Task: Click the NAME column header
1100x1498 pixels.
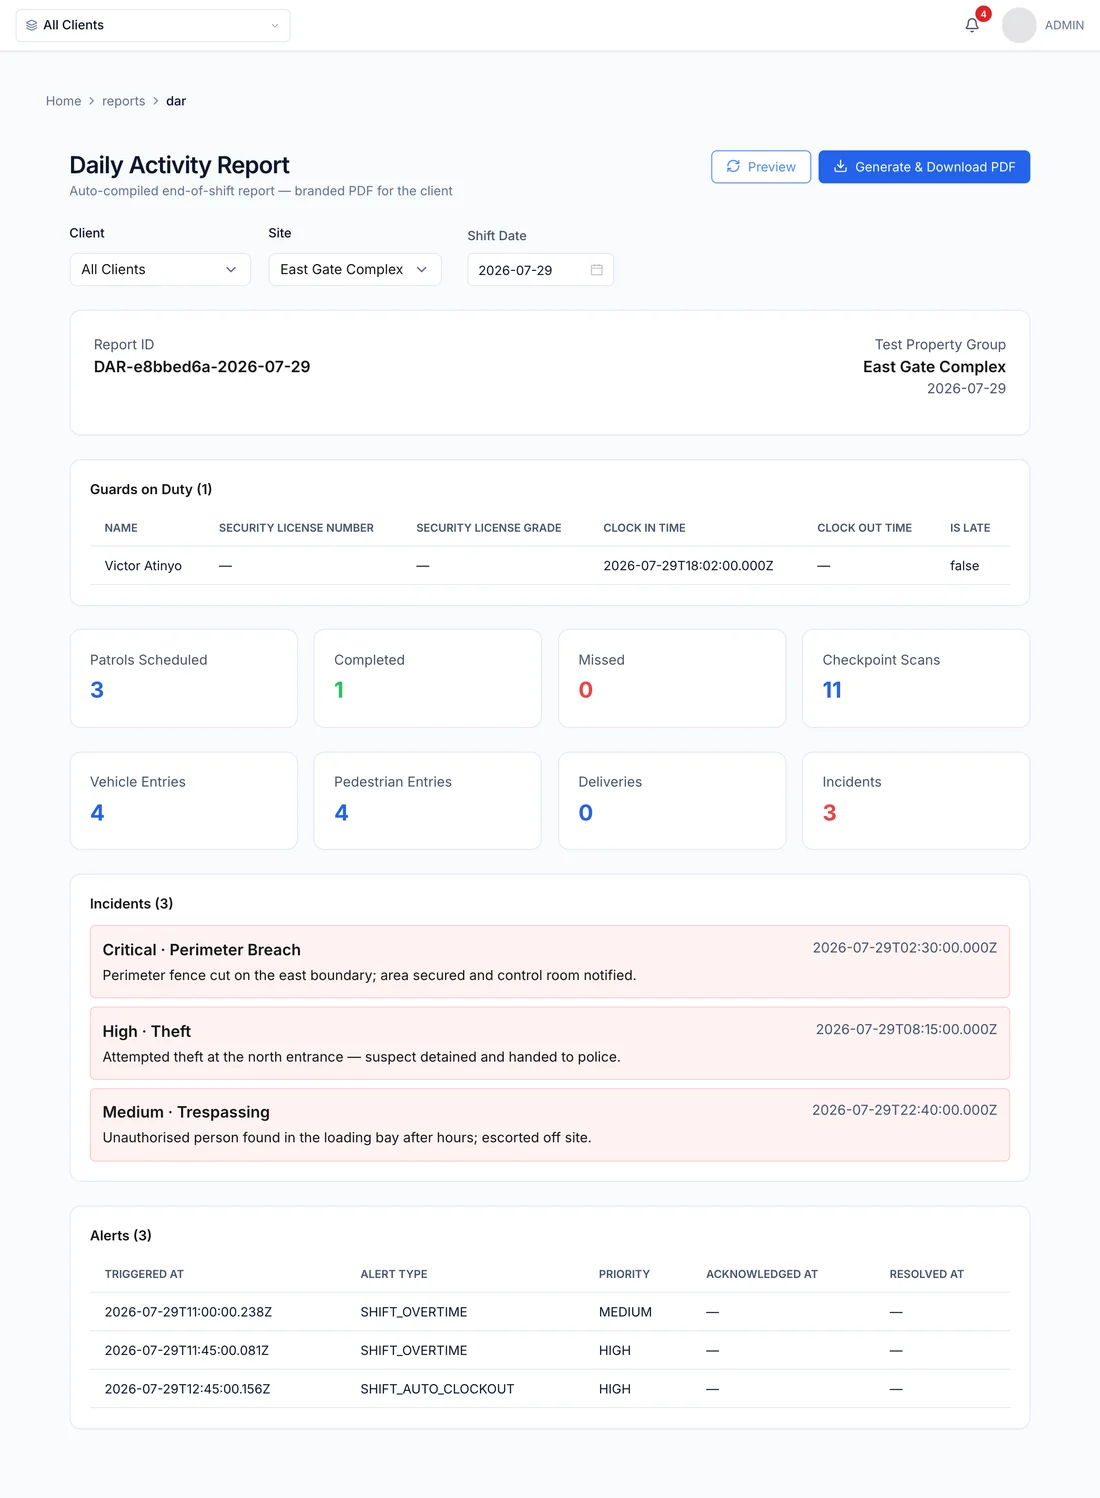Action: pos(121,528)
